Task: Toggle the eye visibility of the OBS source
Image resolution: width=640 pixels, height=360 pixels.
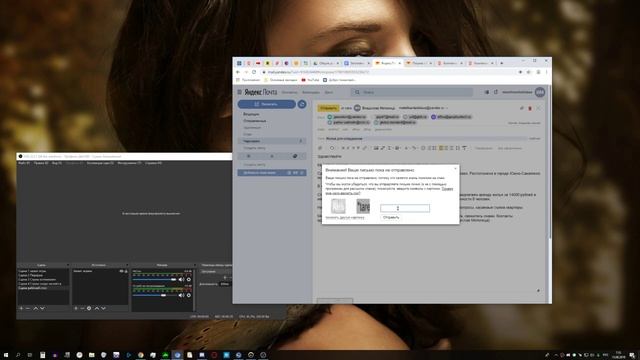Action: click(121, 271)
